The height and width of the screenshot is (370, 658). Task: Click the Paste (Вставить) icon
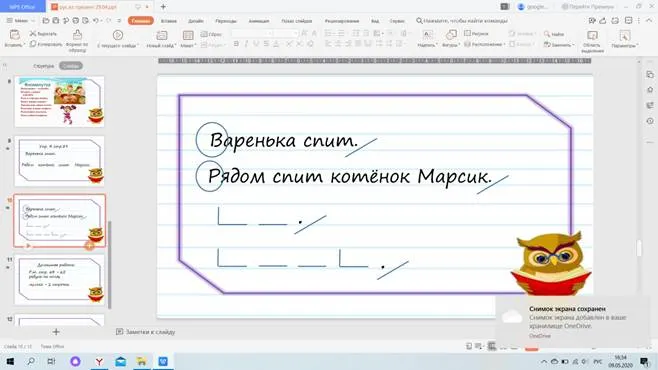point(15,35)
